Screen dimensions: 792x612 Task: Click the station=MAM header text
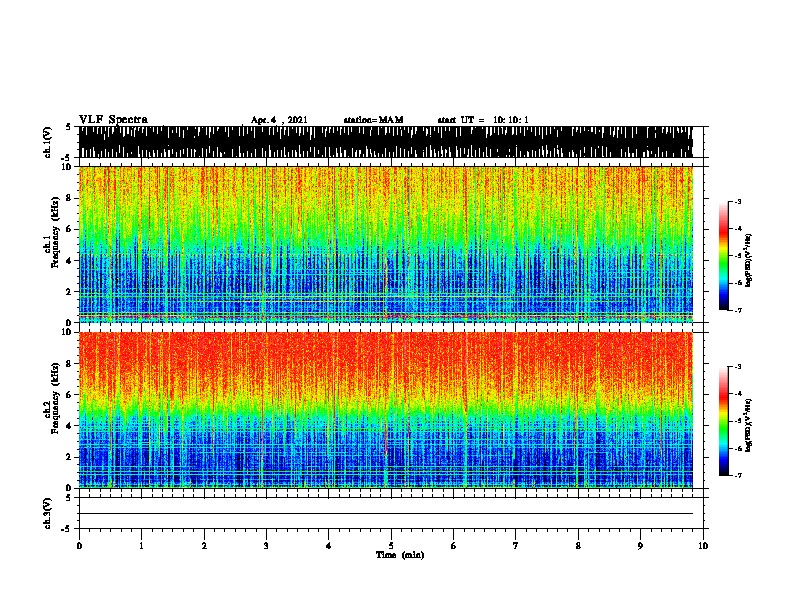[373, 120]
